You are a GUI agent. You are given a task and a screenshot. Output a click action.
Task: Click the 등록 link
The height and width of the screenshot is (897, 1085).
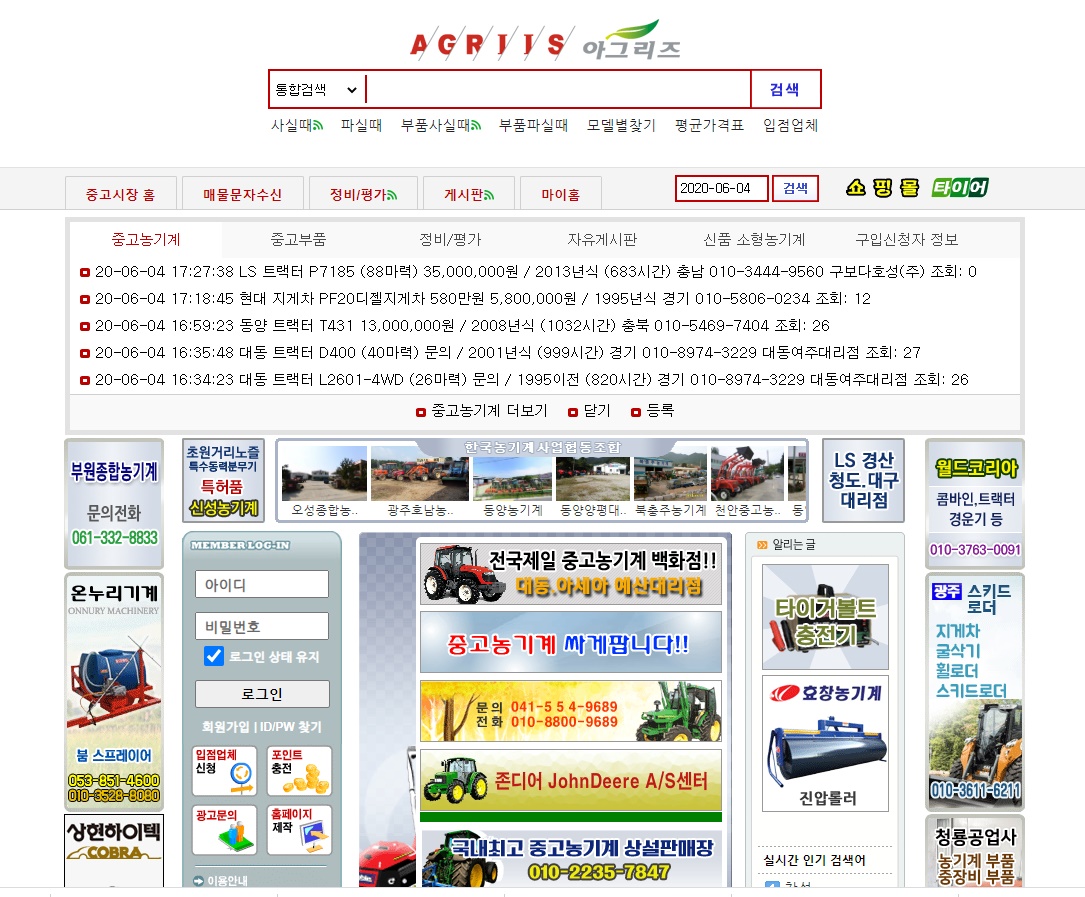tap(660, 410)
